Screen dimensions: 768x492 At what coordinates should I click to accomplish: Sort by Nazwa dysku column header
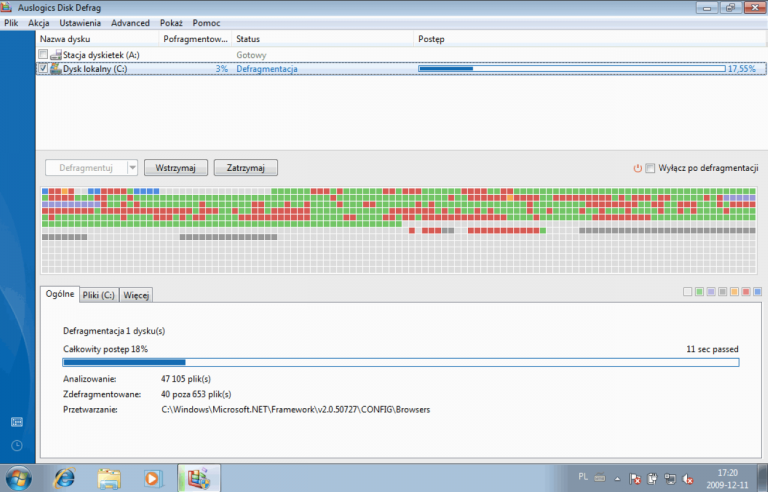(97, 39)
